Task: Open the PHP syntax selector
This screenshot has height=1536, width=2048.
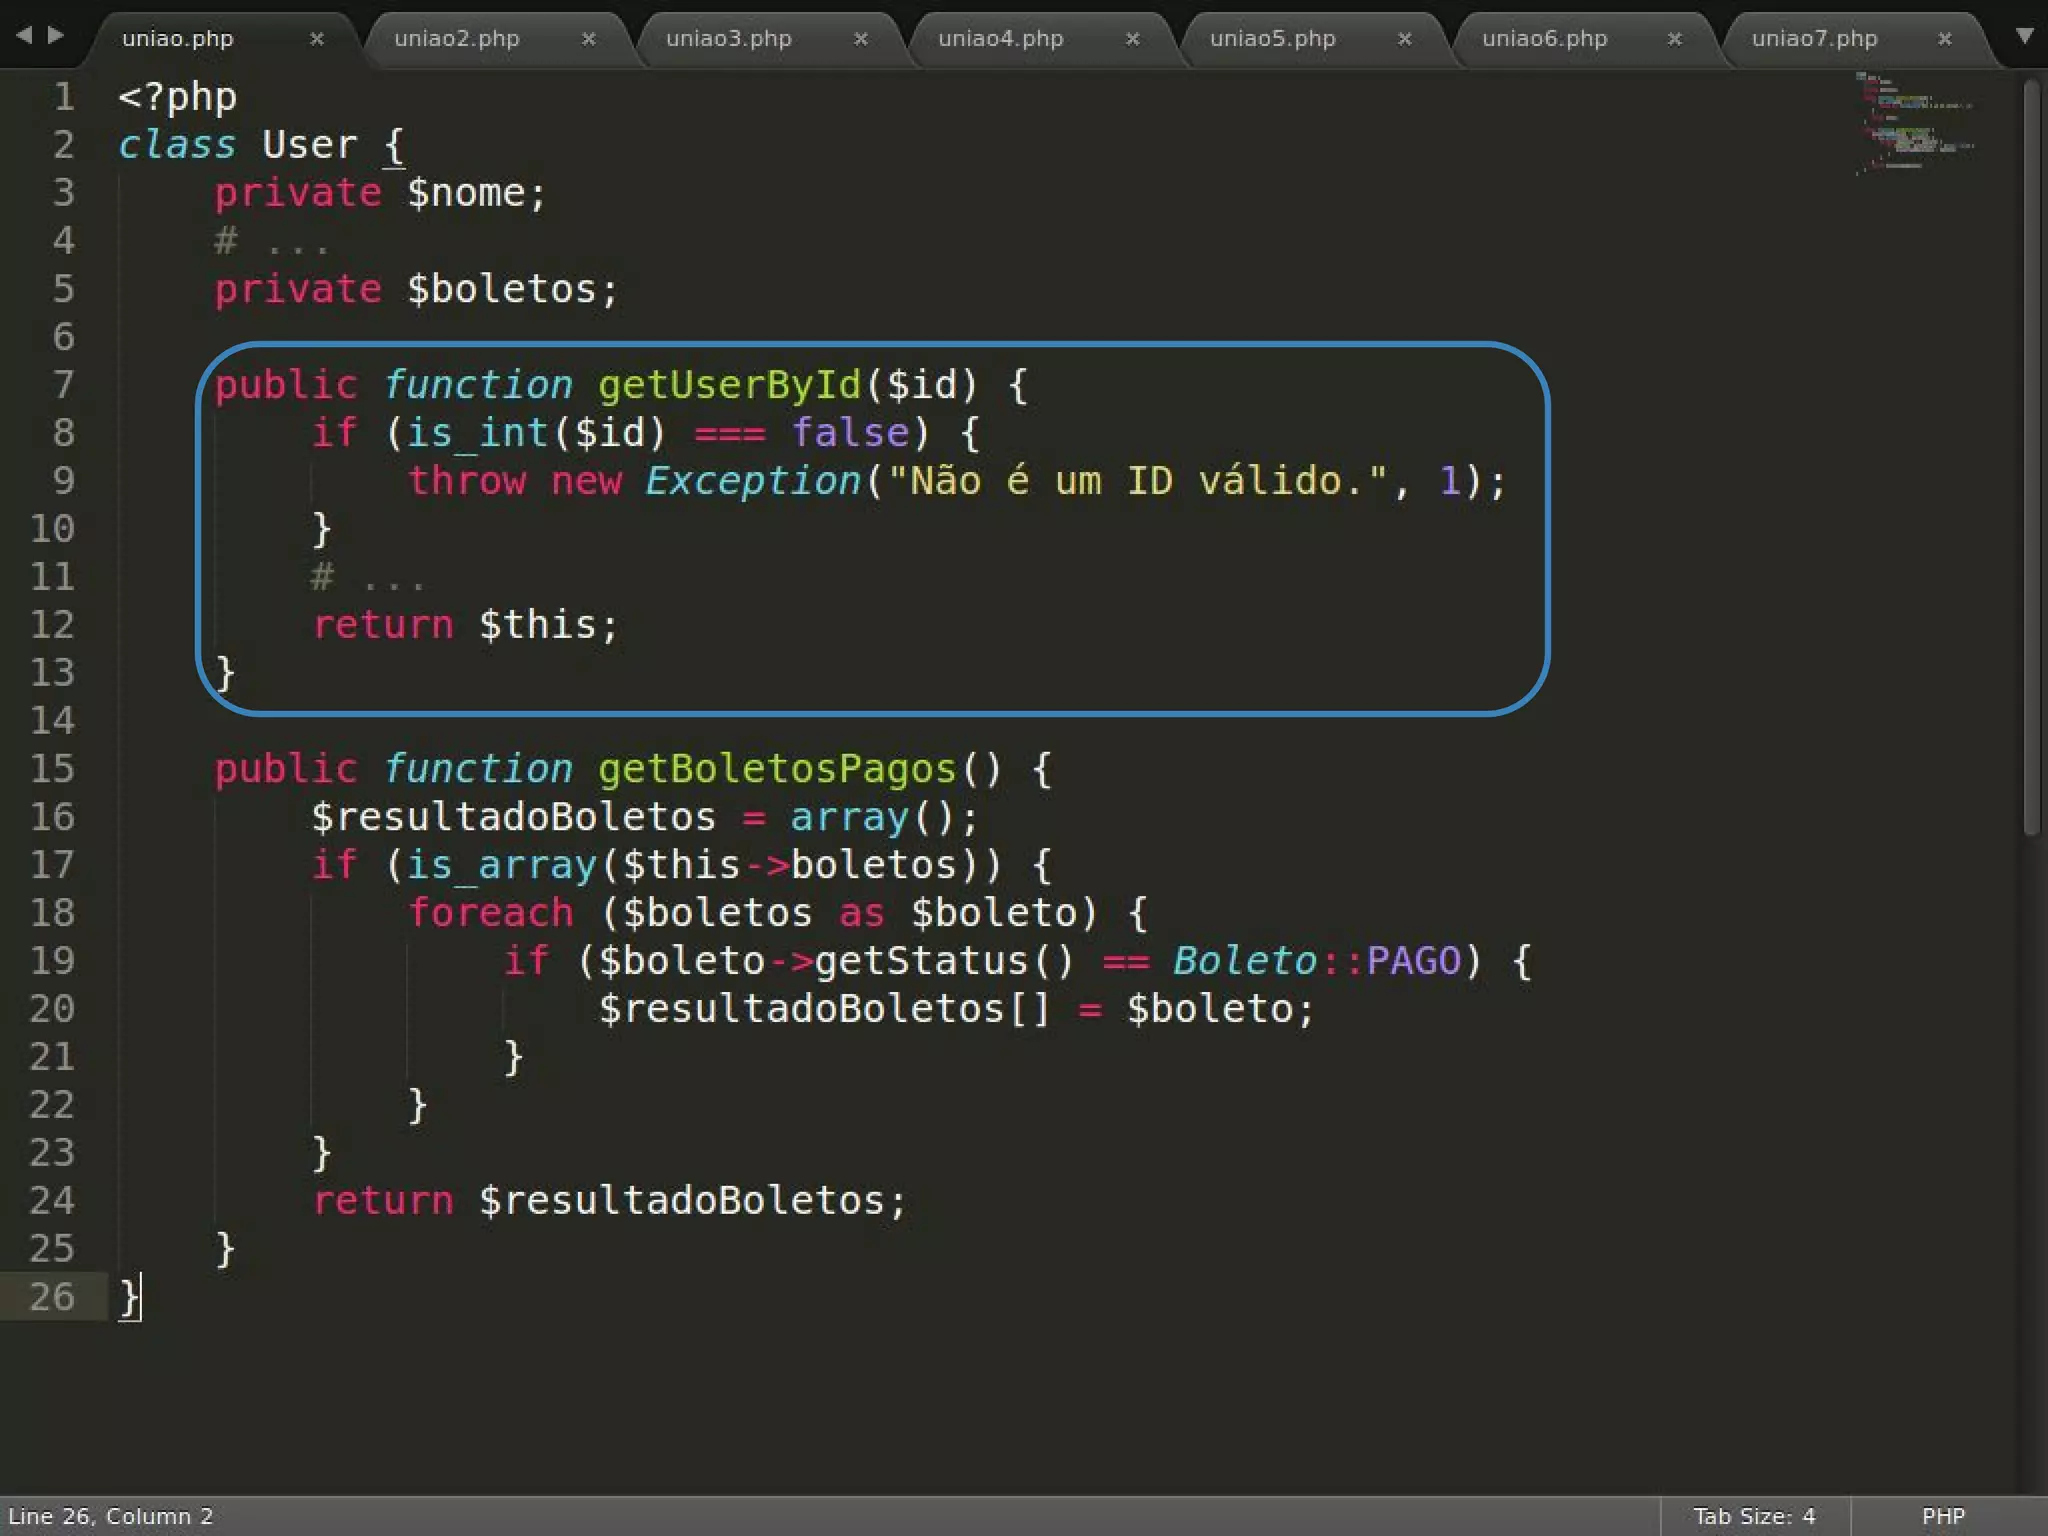Action: pos(1942,1516)
